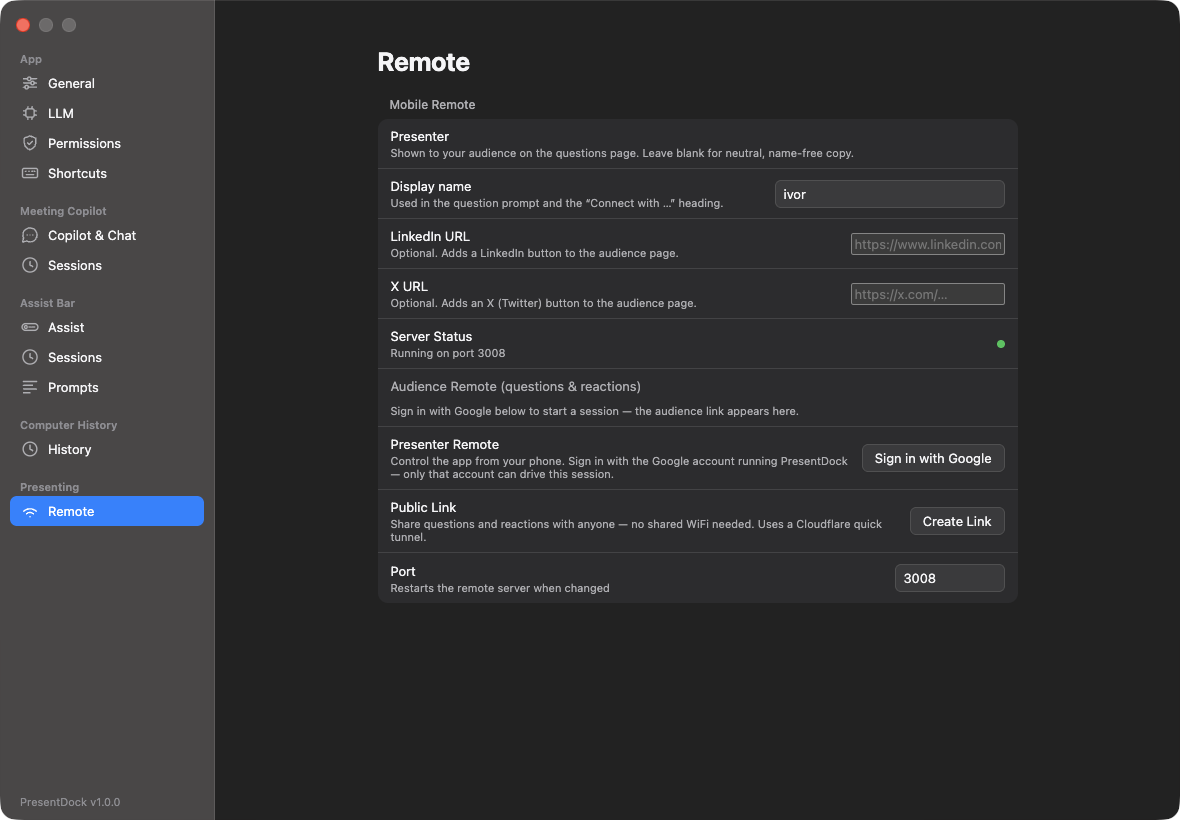
Task: Open the Computer History page
Action: point(107,449)
